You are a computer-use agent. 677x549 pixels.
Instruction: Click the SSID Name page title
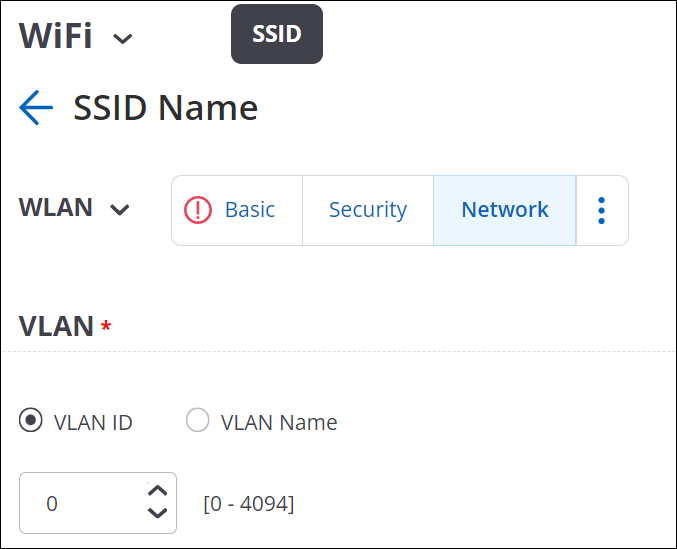click(x=165, y=108)
